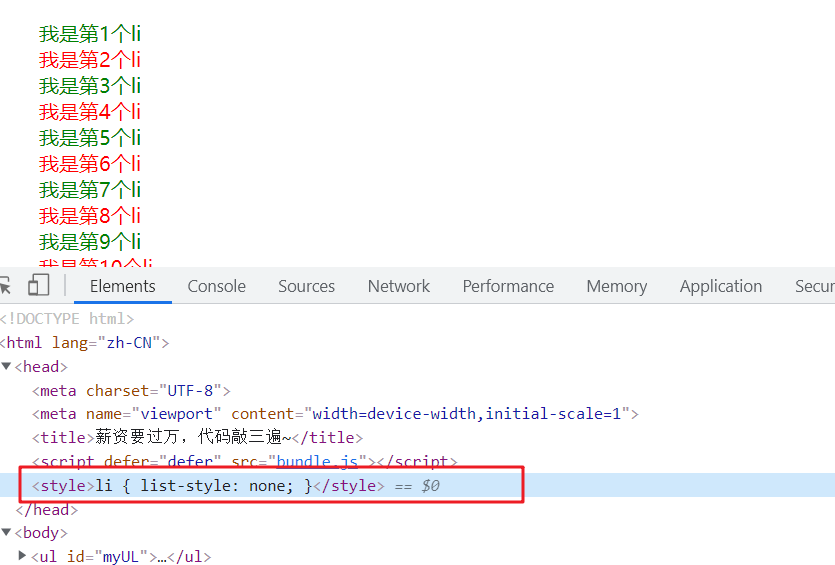Switch to the Application tab
The width and height of the screenshot is (835, 565).
pos(721,286)
